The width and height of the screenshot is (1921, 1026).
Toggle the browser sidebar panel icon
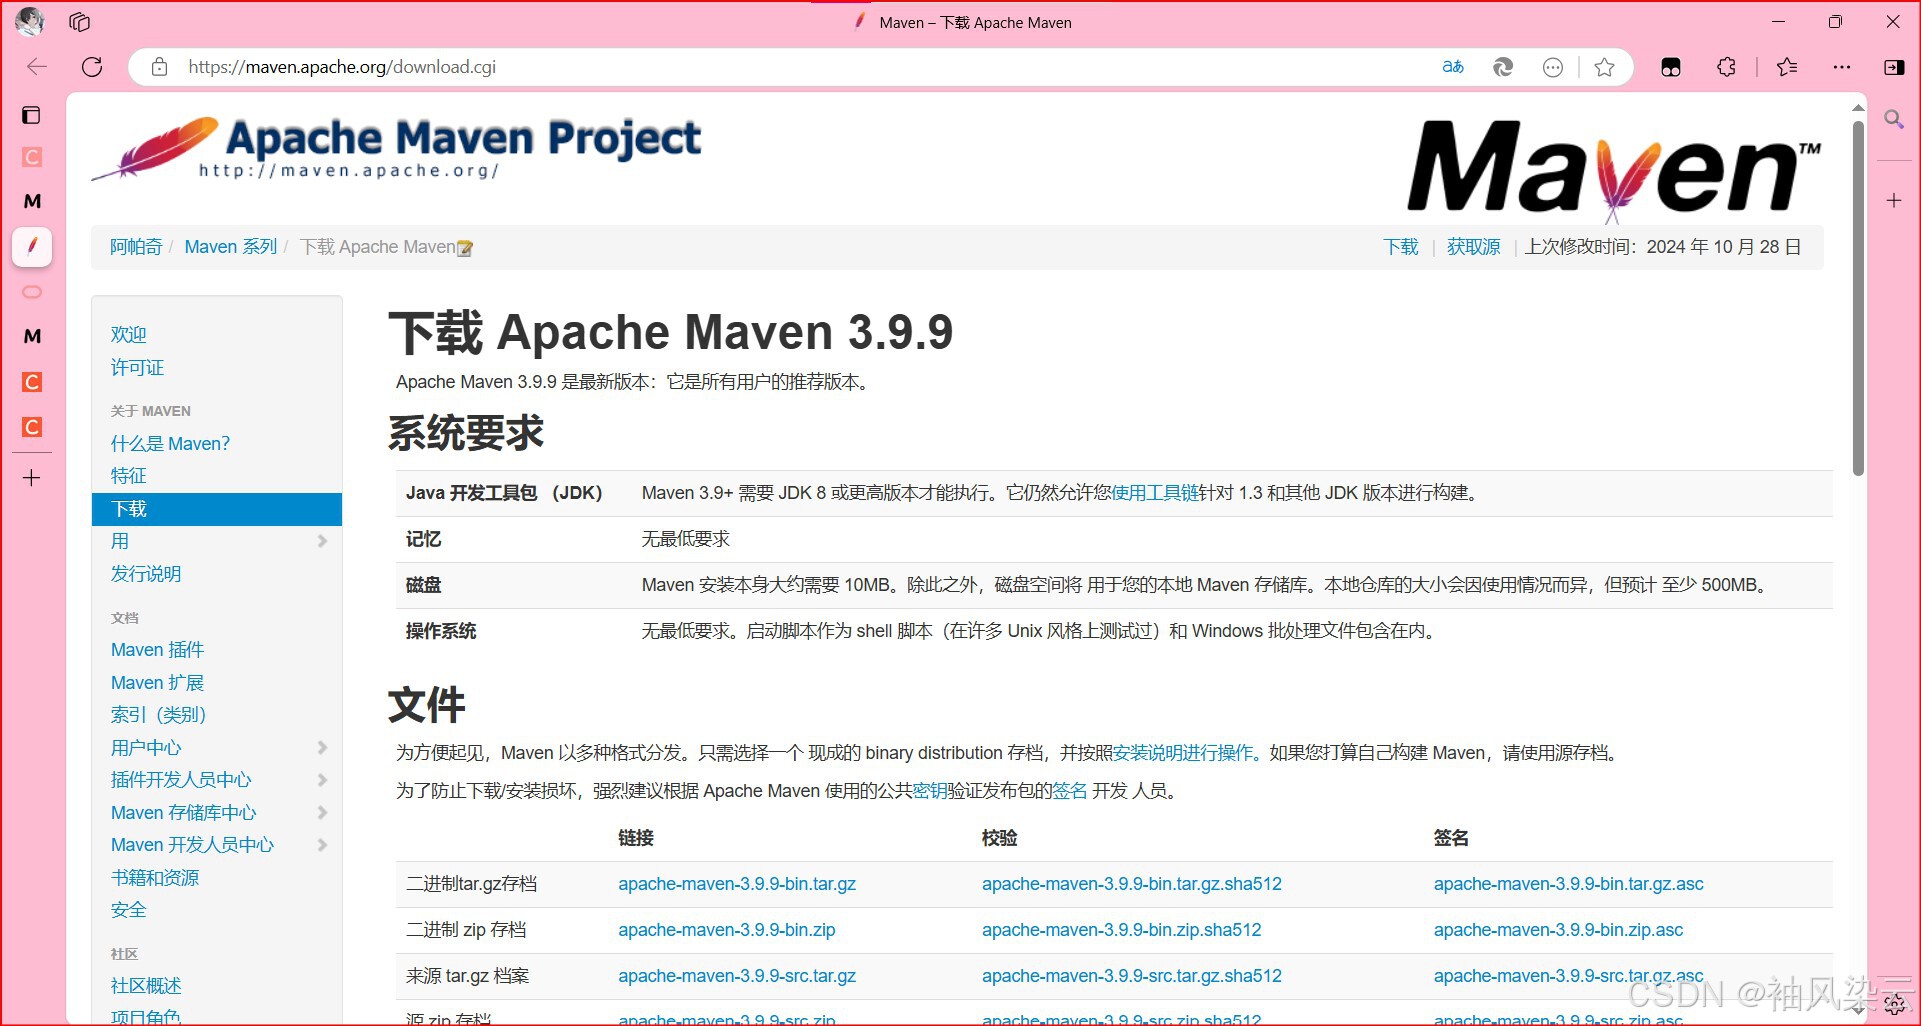[1894, 67]
